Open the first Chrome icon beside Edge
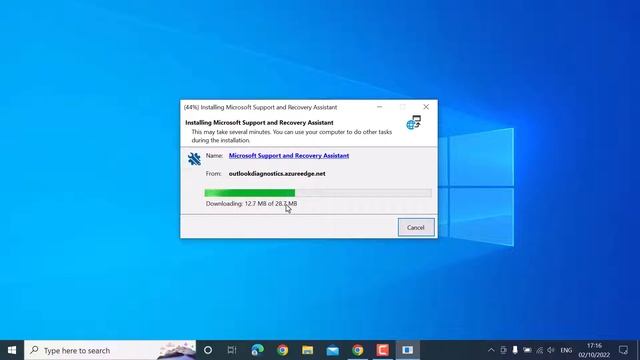The image size is (640, 360). pos(282,350)
